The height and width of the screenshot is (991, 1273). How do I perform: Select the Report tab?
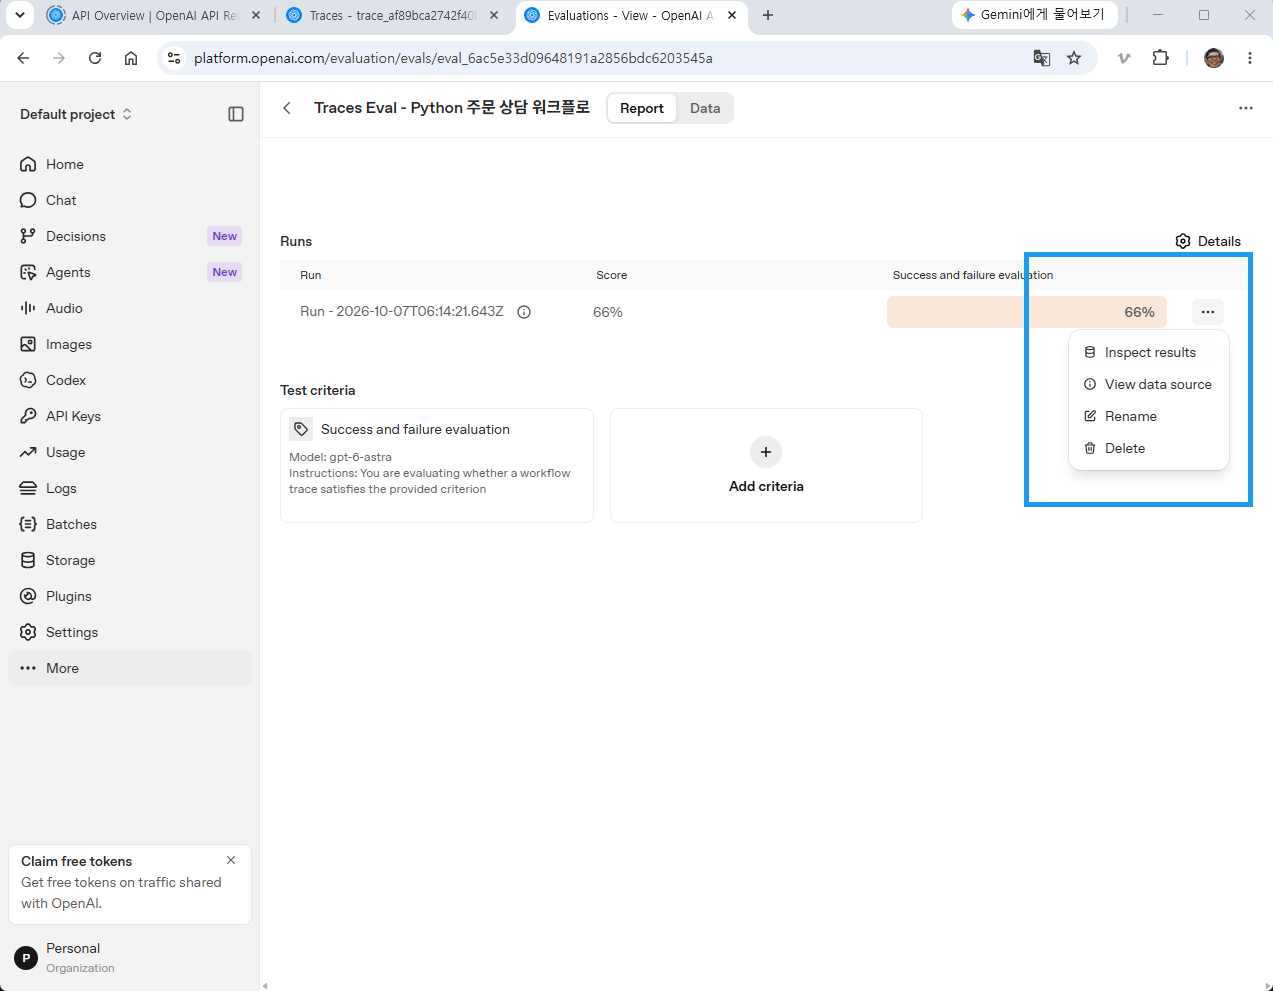tap(642, 108)
